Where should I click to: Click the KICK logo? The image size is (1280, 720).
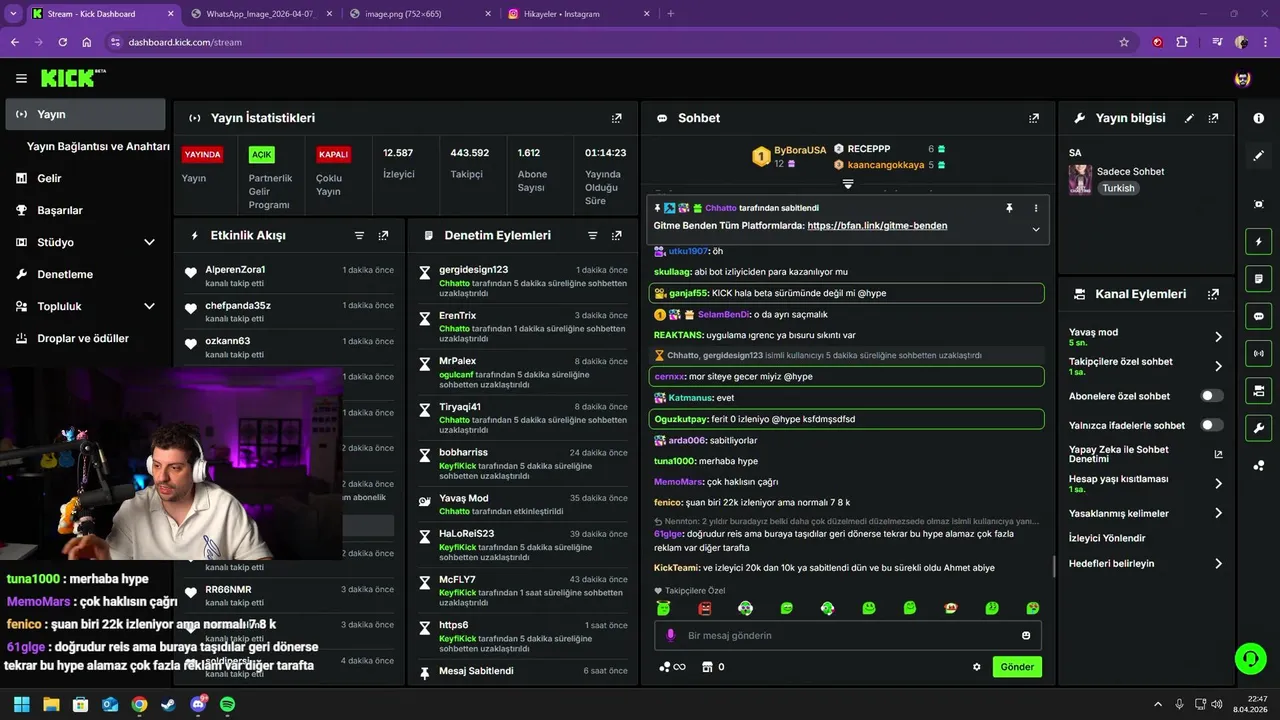73,78
